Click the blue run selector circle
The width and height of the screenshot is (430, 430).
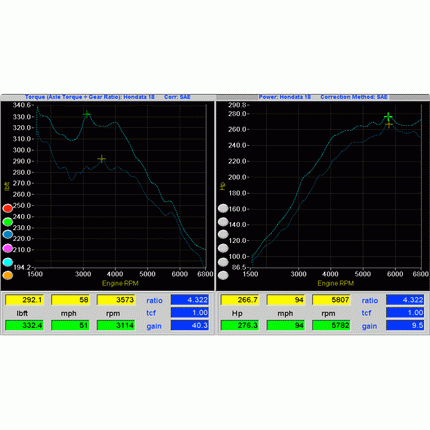point(8,235)
